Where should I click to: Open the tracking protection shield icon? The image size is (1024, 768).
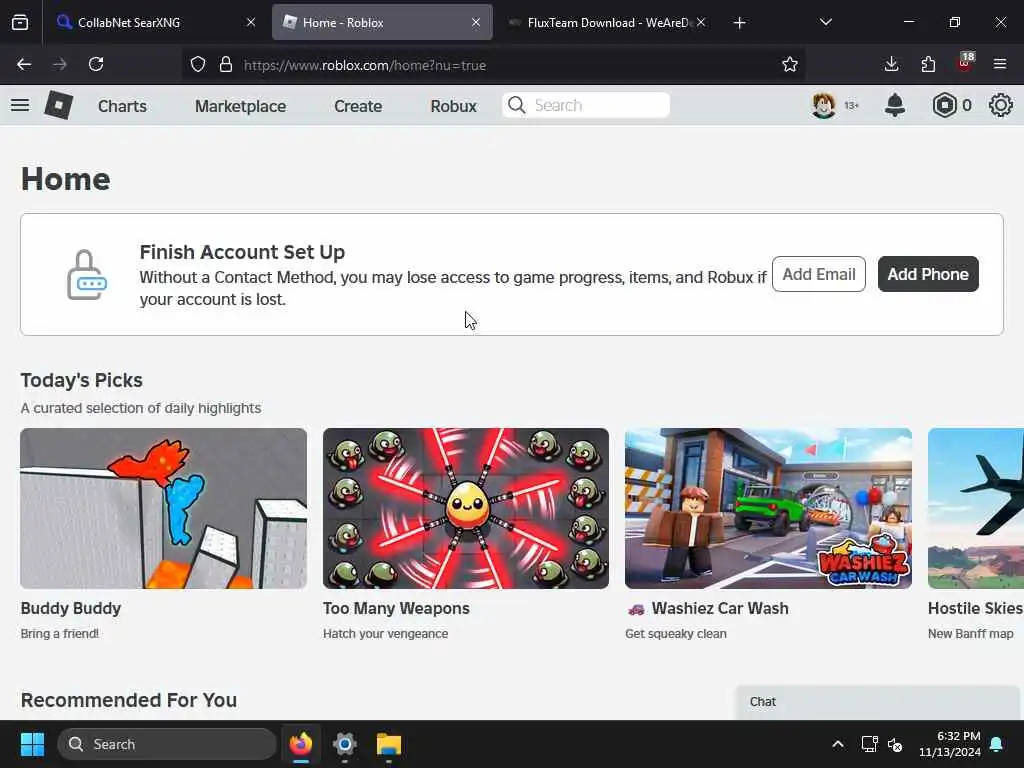[198, 65]
